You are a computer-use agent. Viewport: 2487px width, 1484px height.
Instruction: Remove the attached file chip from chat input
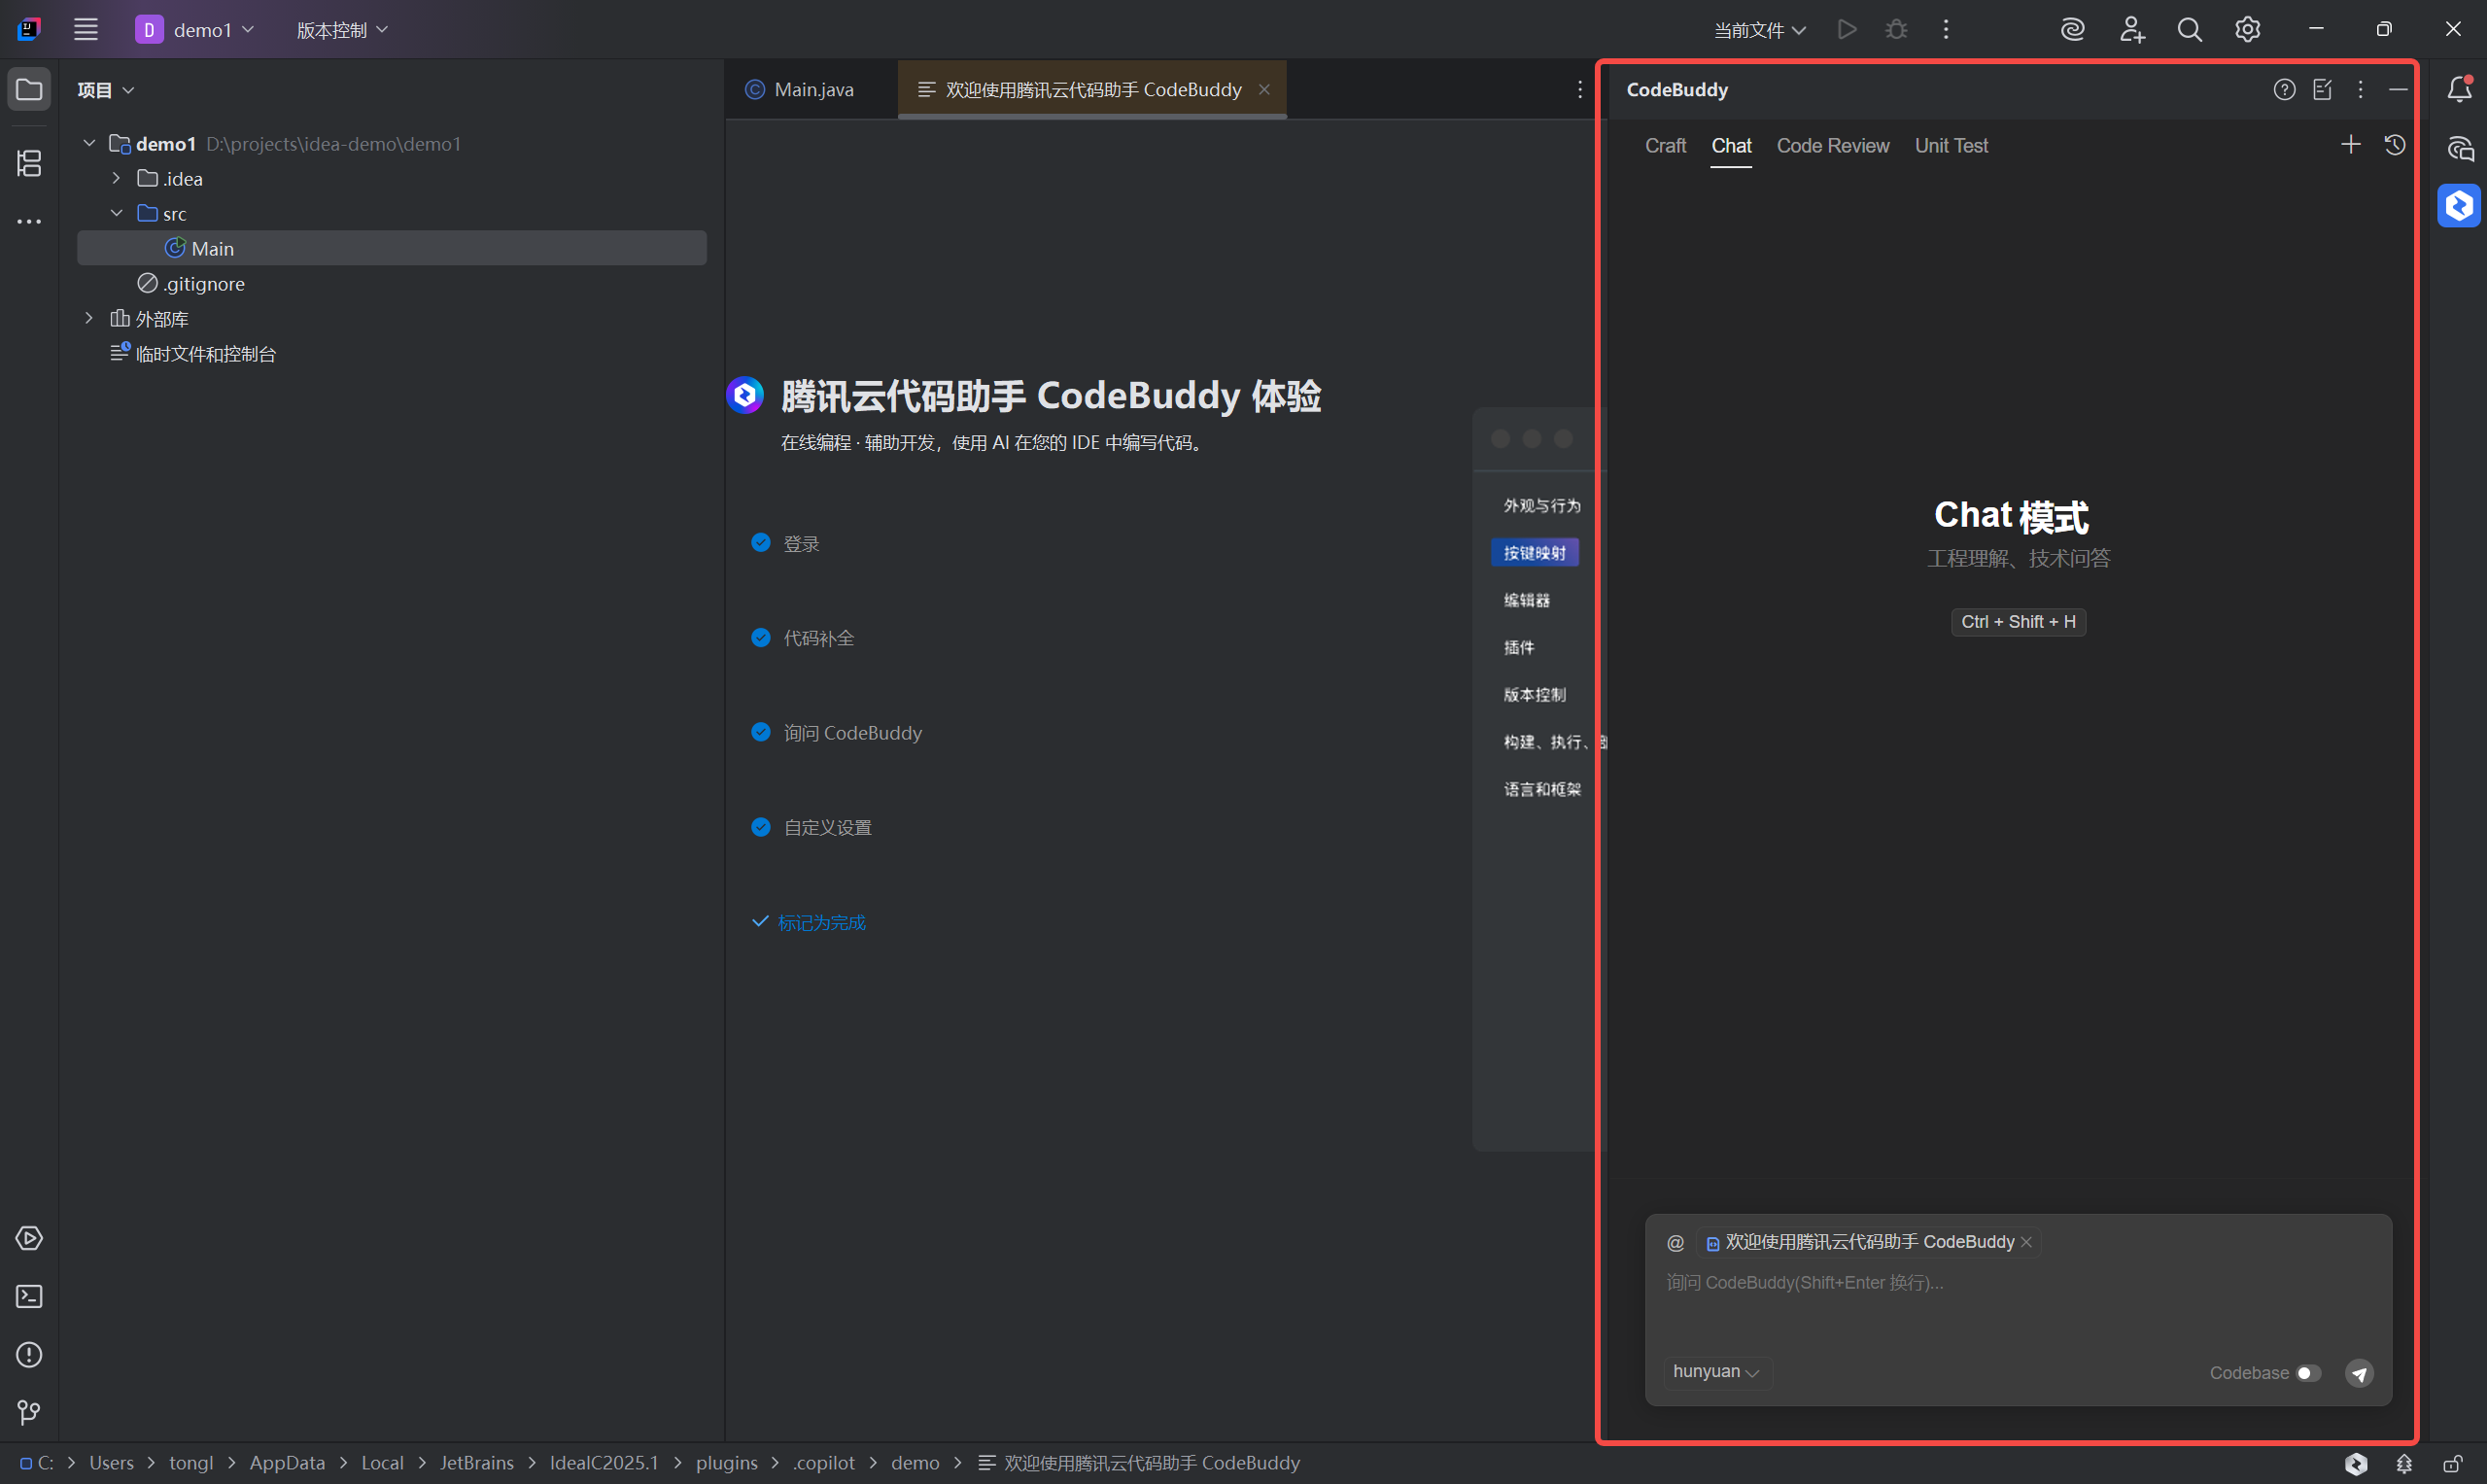click(x=2025, y=1241)
